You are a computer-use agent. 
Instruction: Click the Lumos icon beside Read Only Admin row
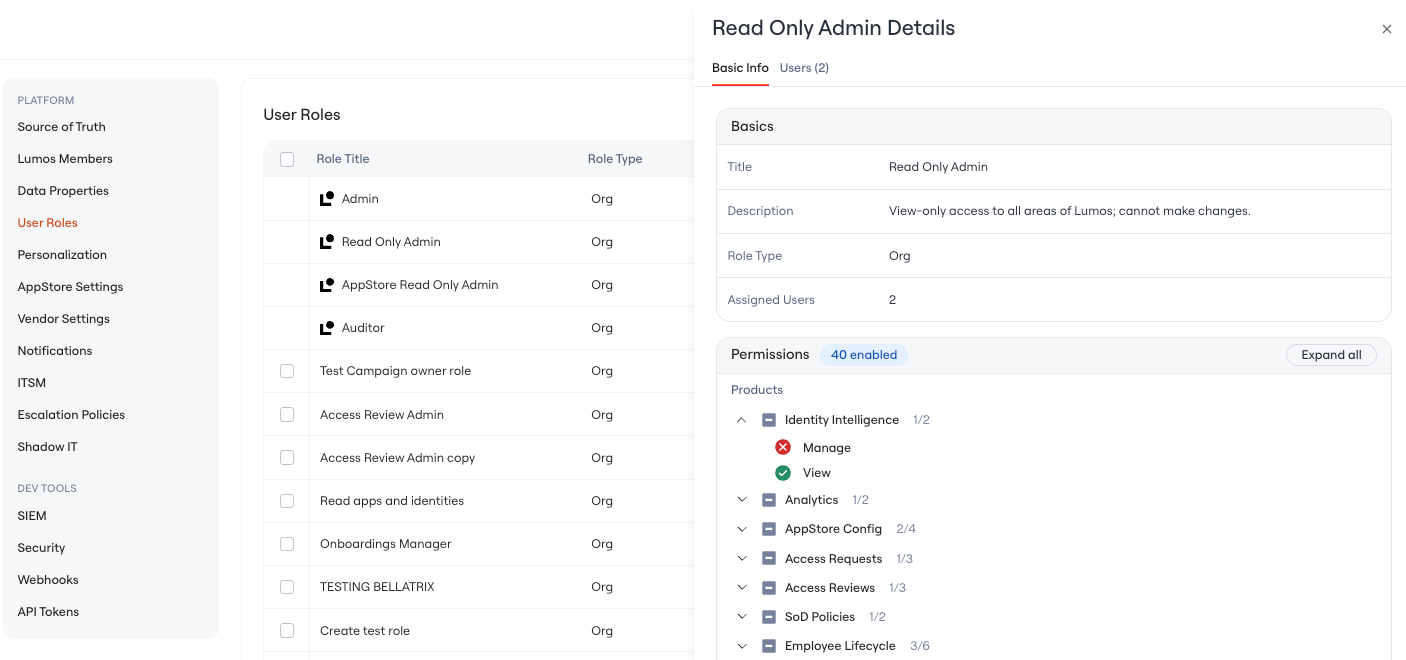tap(327, 242)
